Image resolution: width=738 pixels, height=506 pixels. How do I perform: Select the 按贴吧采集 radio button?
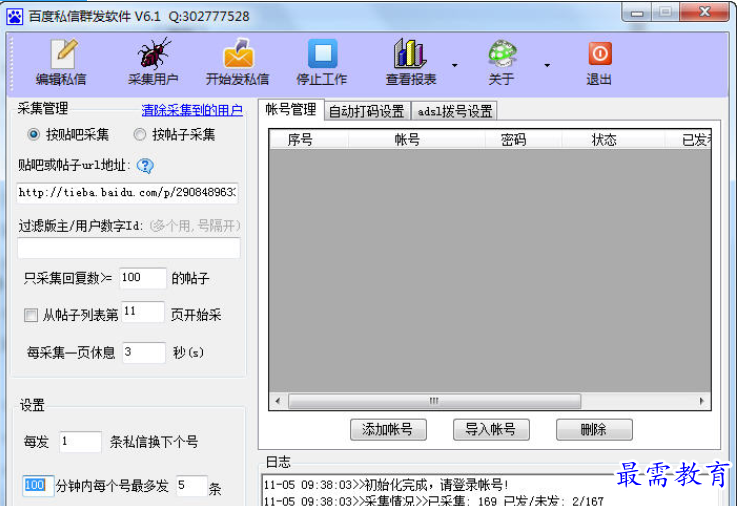33,135
